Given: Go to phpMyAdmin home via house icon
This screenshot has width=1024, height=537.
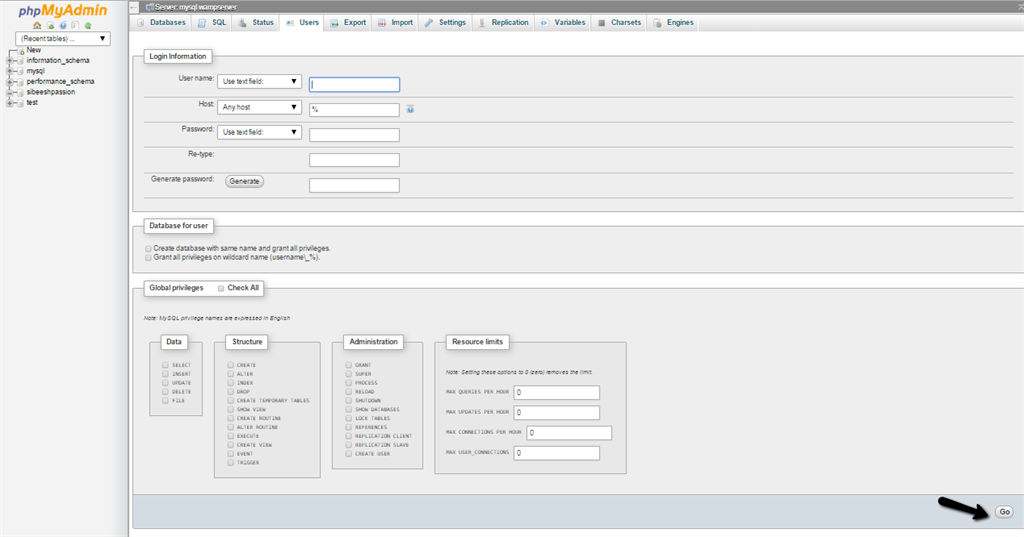Looking at the screenshot, I should click(x=37, y=25).
